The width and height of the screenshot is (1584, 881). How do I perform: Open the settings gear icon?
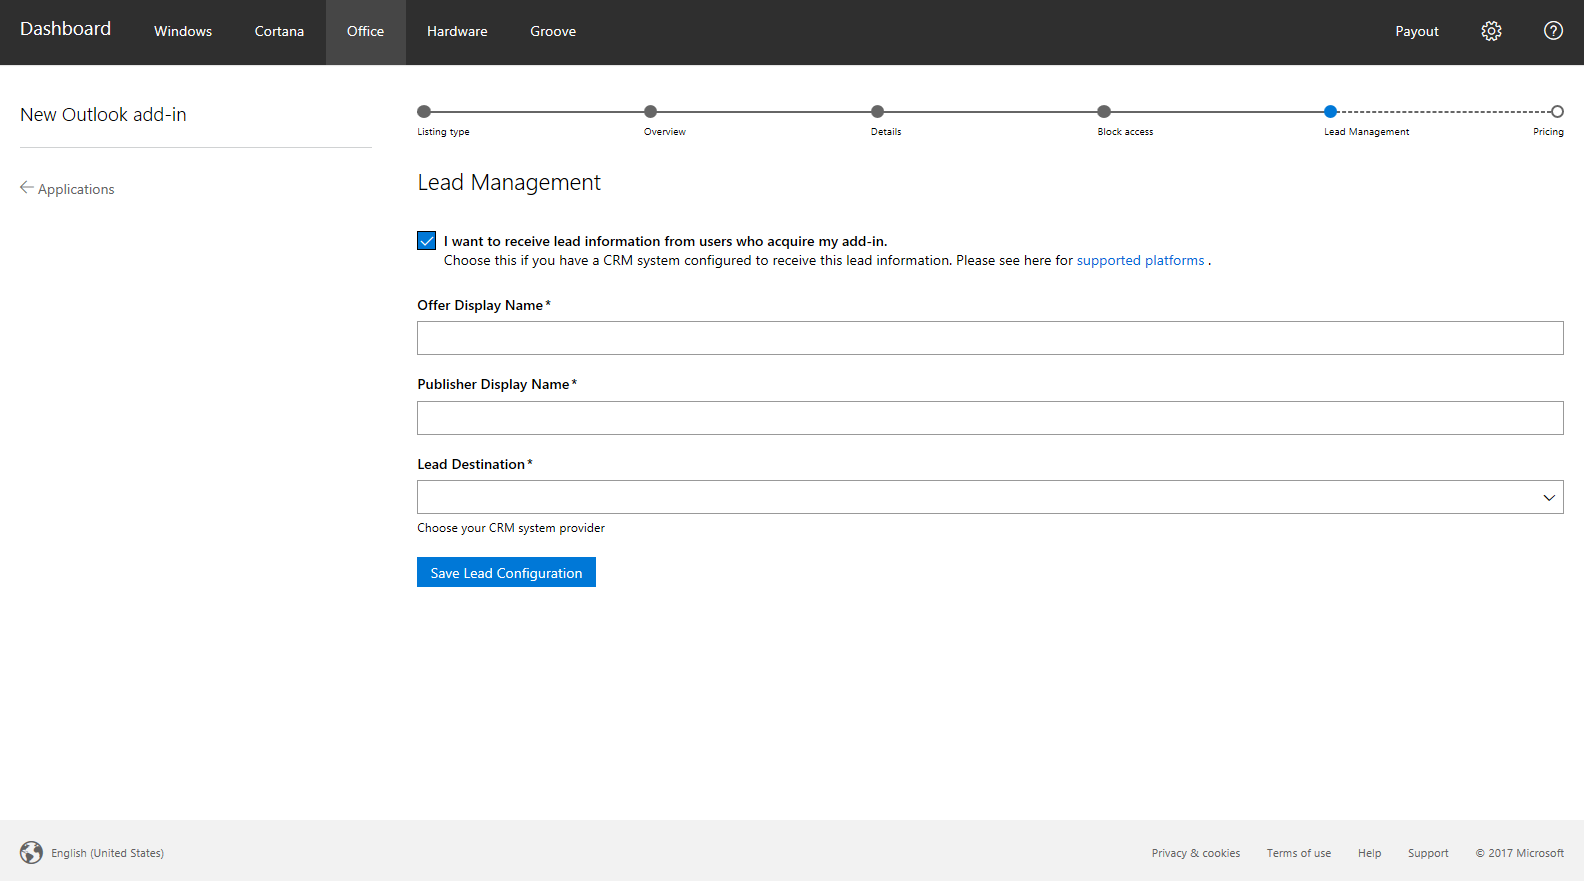point(1491,31)
